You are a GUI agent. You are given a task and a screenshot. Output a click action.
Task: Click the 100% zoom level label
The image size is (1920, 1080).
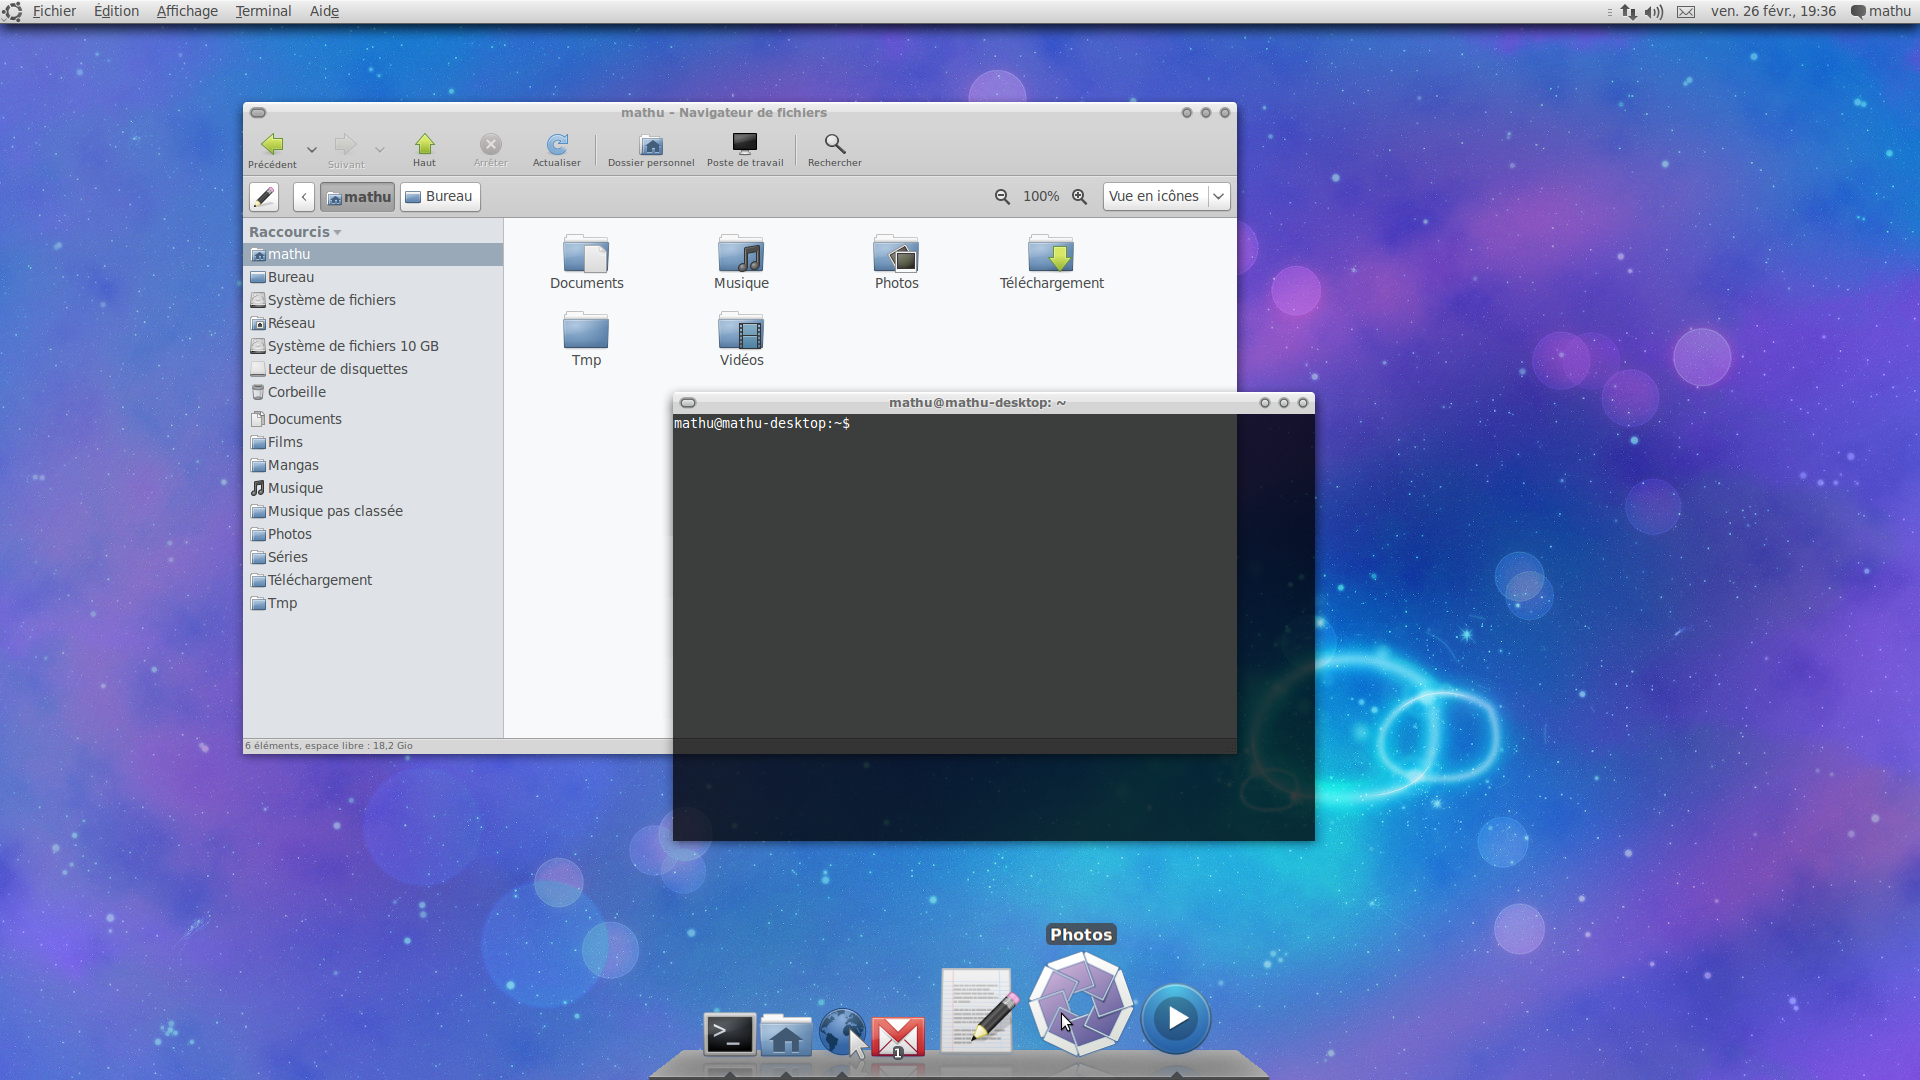point(1041,197)
